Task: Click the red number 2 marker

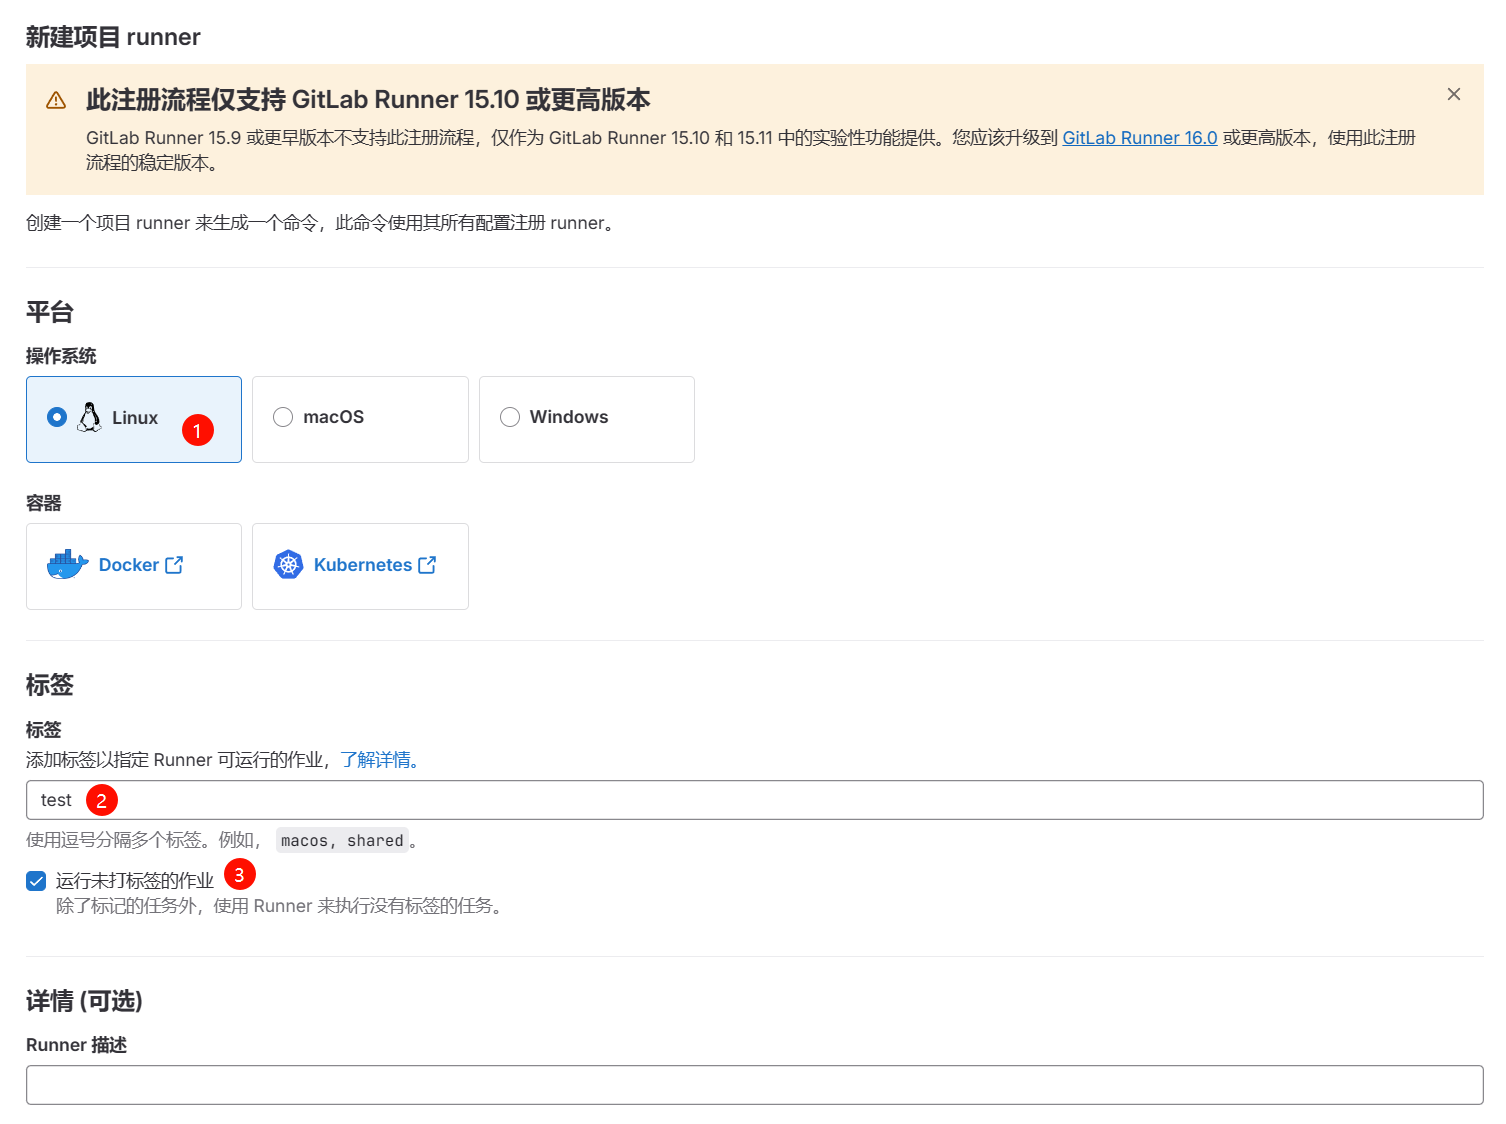Action: (x=102, y=800)
